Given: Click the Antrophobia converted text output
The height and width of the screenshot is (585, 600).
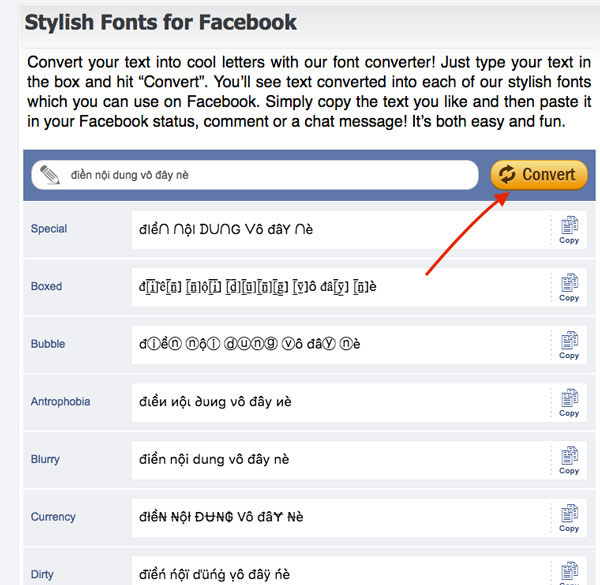Looking at the screenshot, I should pyautogui.click(x=215, y=402).
